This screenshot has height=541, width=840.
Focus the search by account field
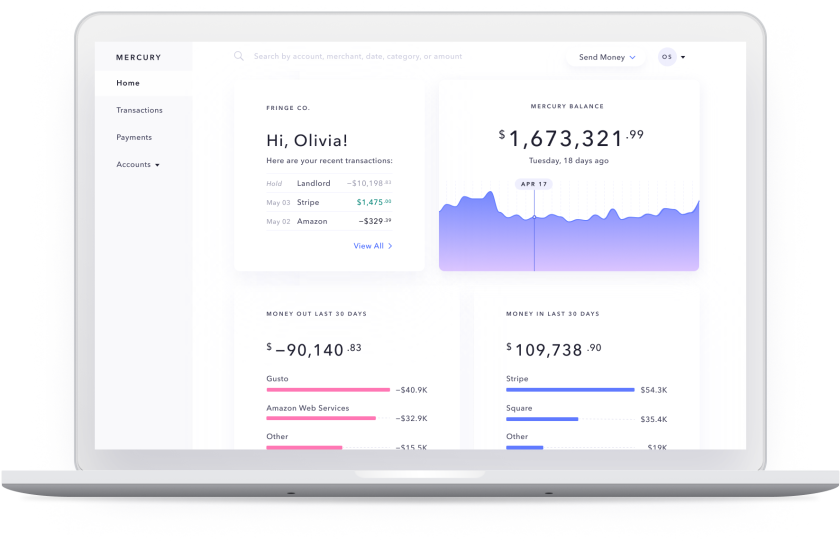pyautogui.click(x=358, y=56)
